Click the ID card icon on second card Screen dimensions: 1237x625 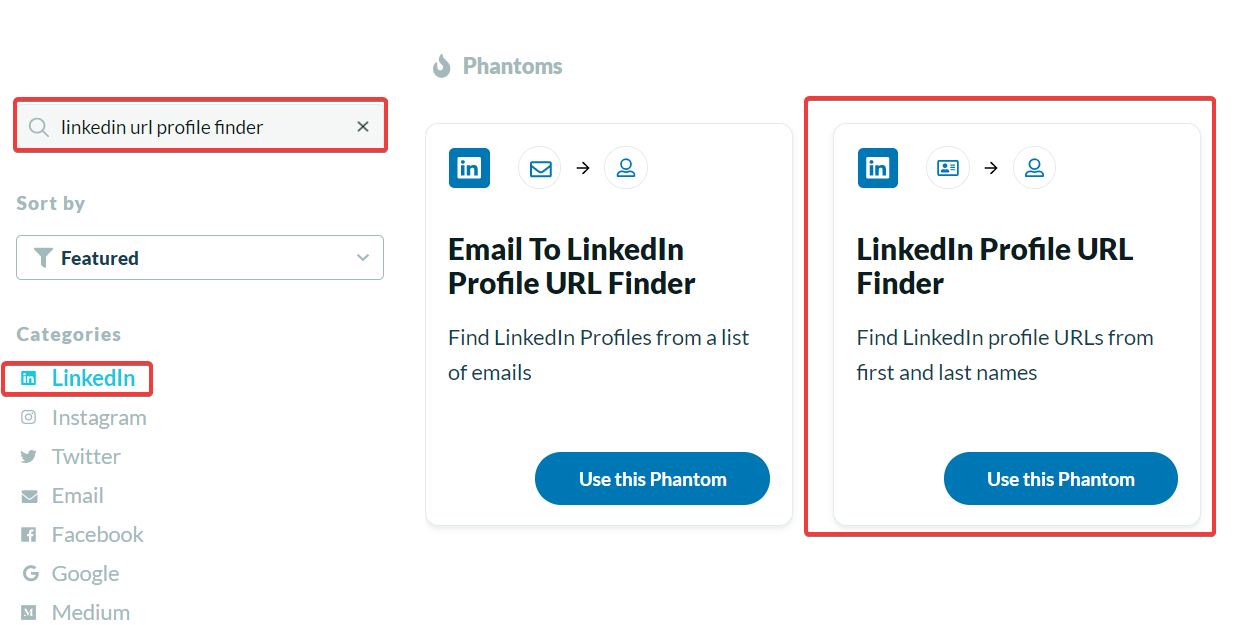point(948,168)
